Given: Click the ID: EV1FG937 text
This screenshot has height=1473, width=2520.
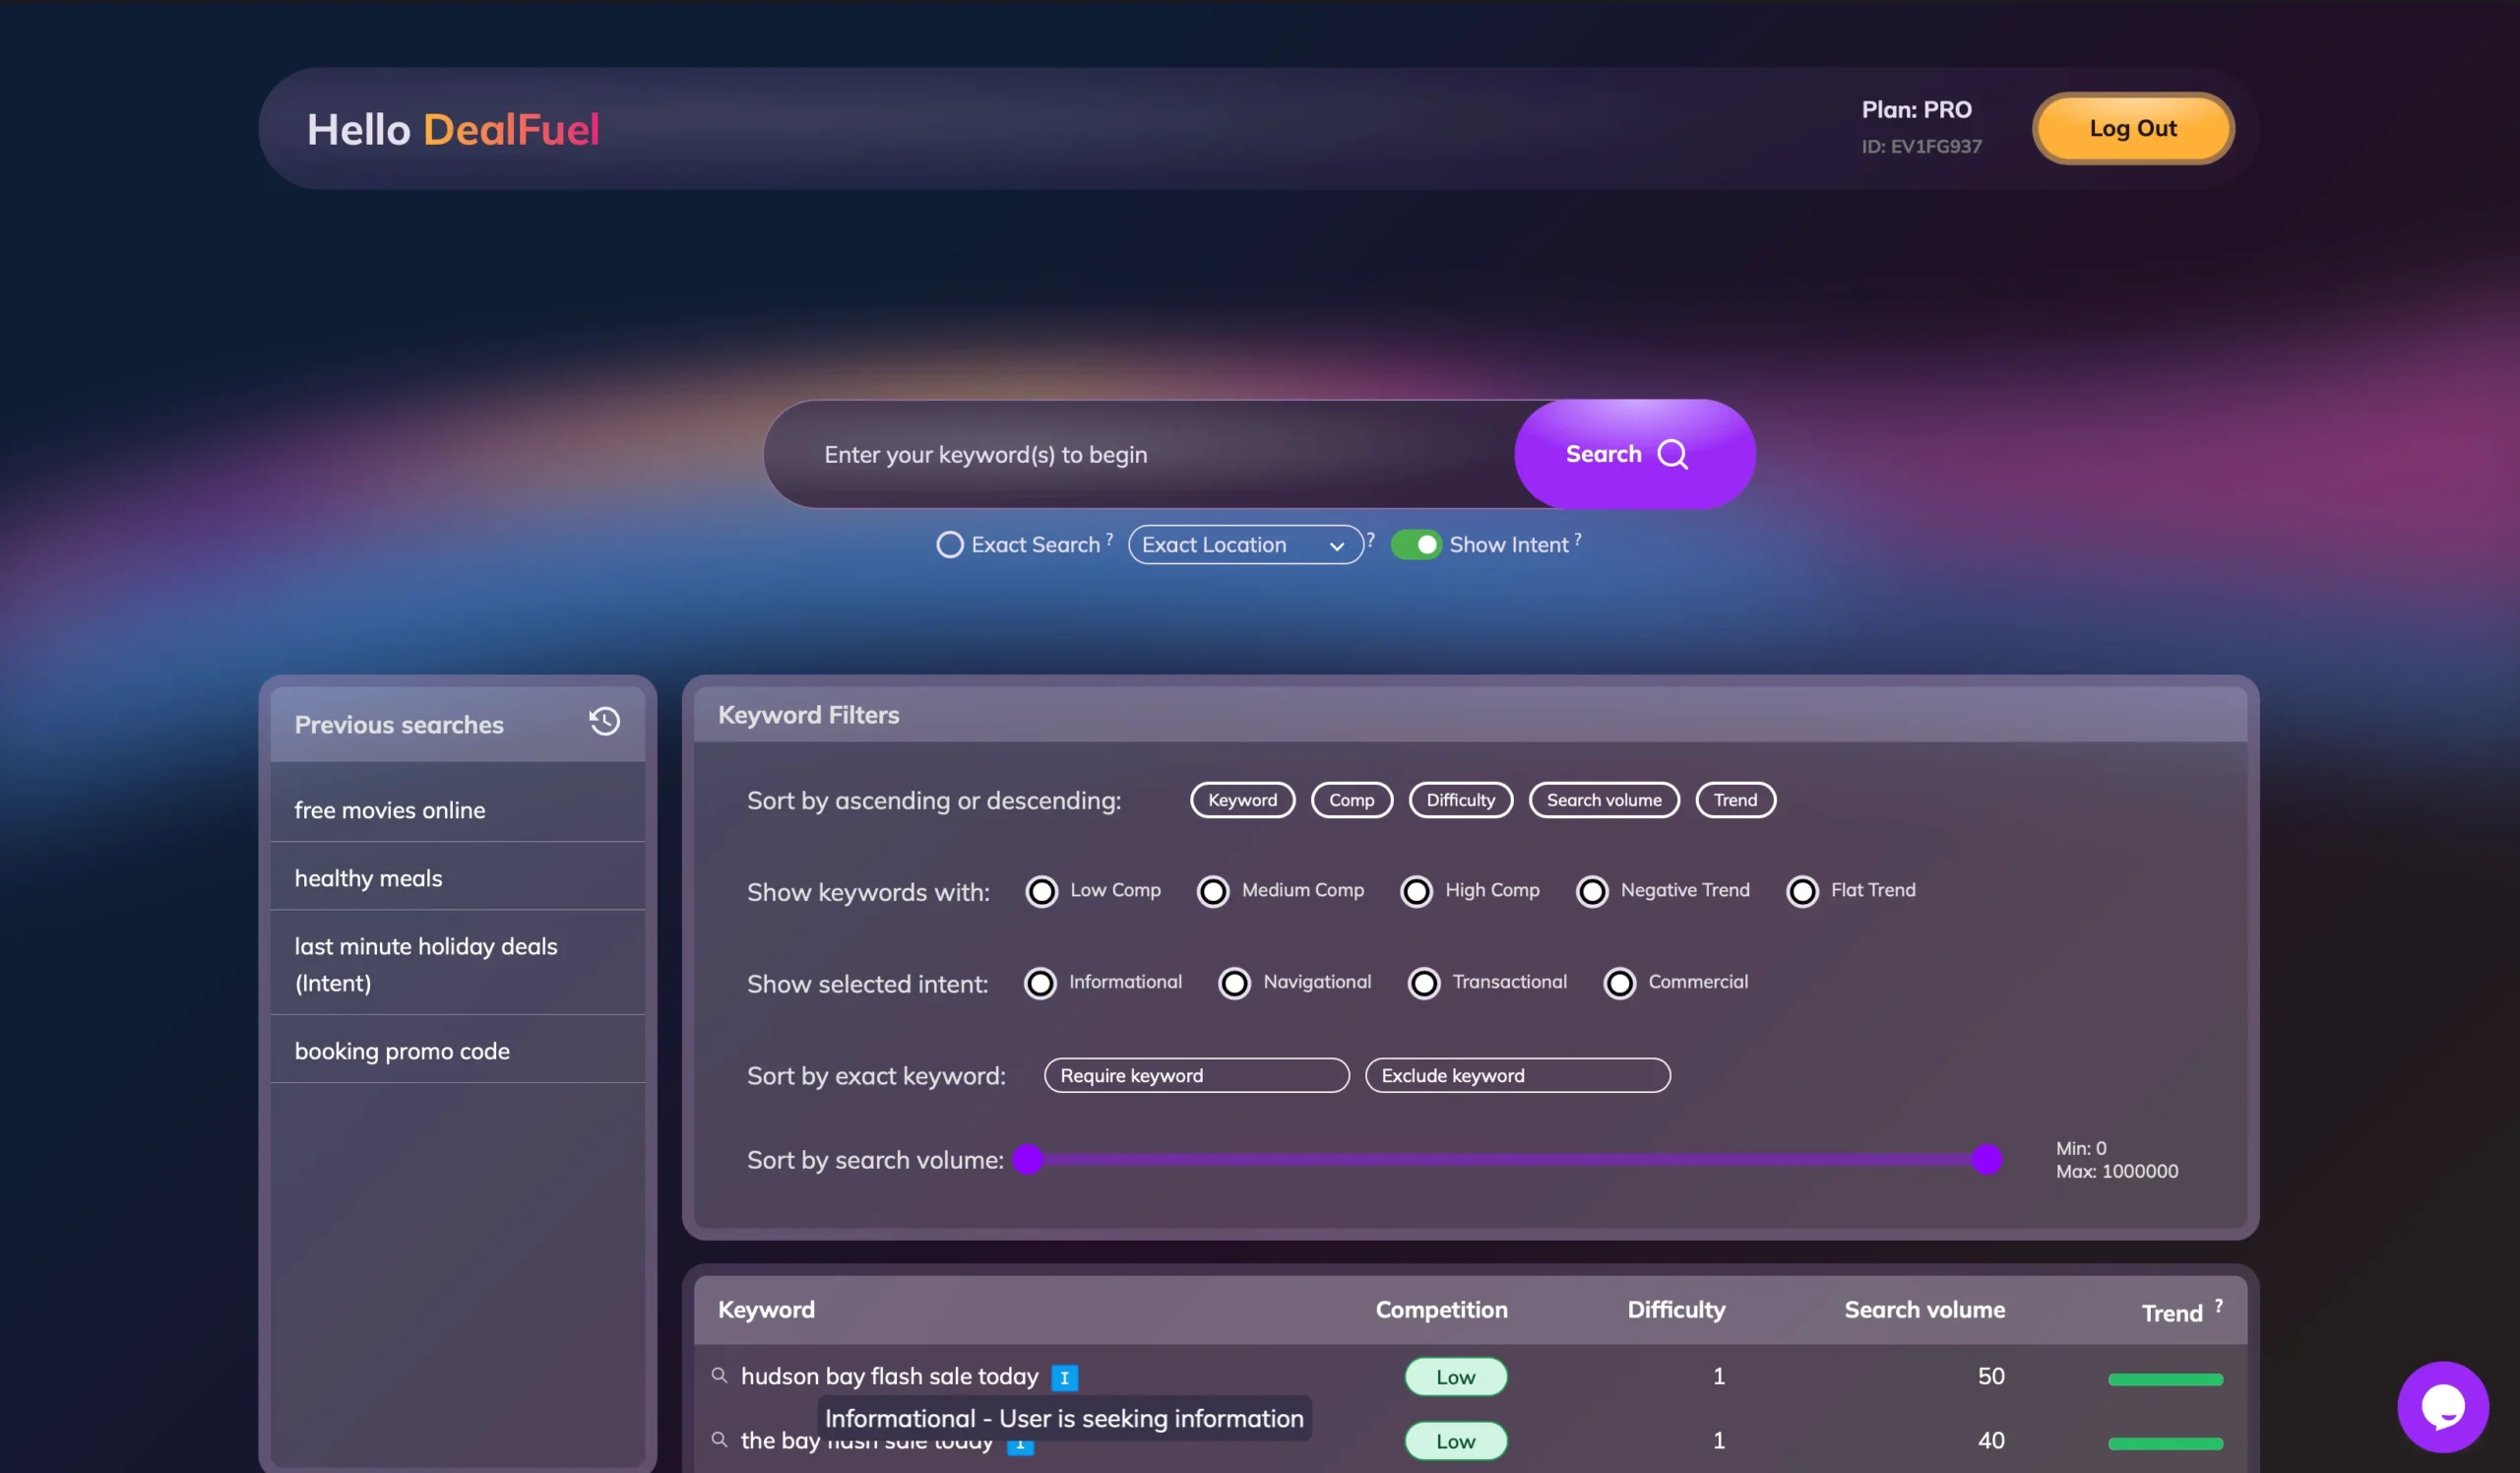Looking at the screenshot, I should [1921, 146].
